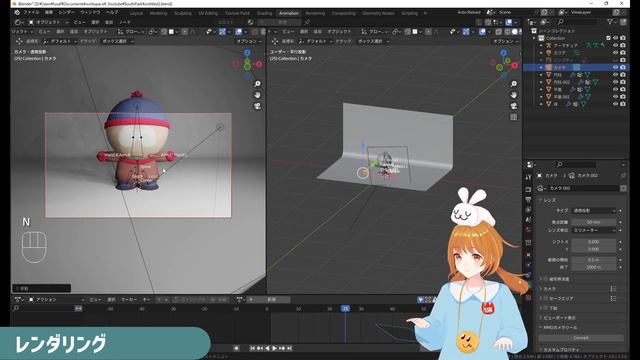640x360 pixels.
Task: Click the Convert button
Action: coord(581,338)
